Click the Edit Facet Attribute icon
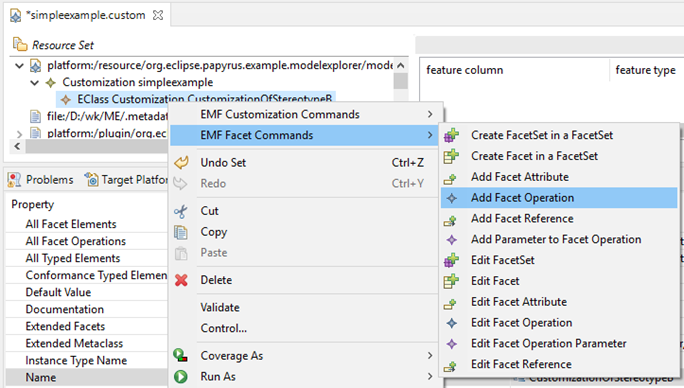 tap(450, 303)
